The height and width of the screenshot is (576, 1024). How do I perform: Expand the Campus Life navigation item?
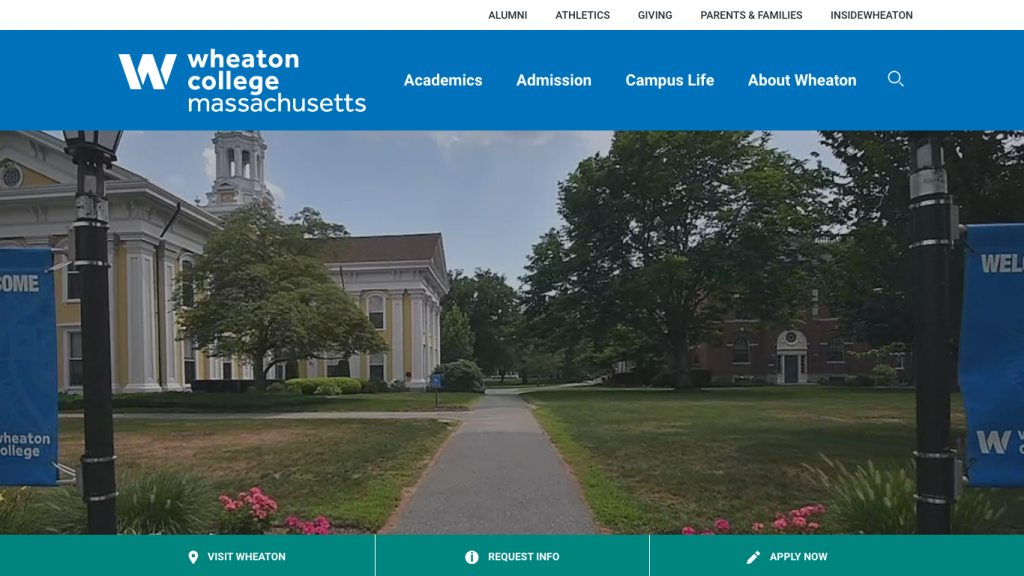pyautogui.click(x=669, y=80)
